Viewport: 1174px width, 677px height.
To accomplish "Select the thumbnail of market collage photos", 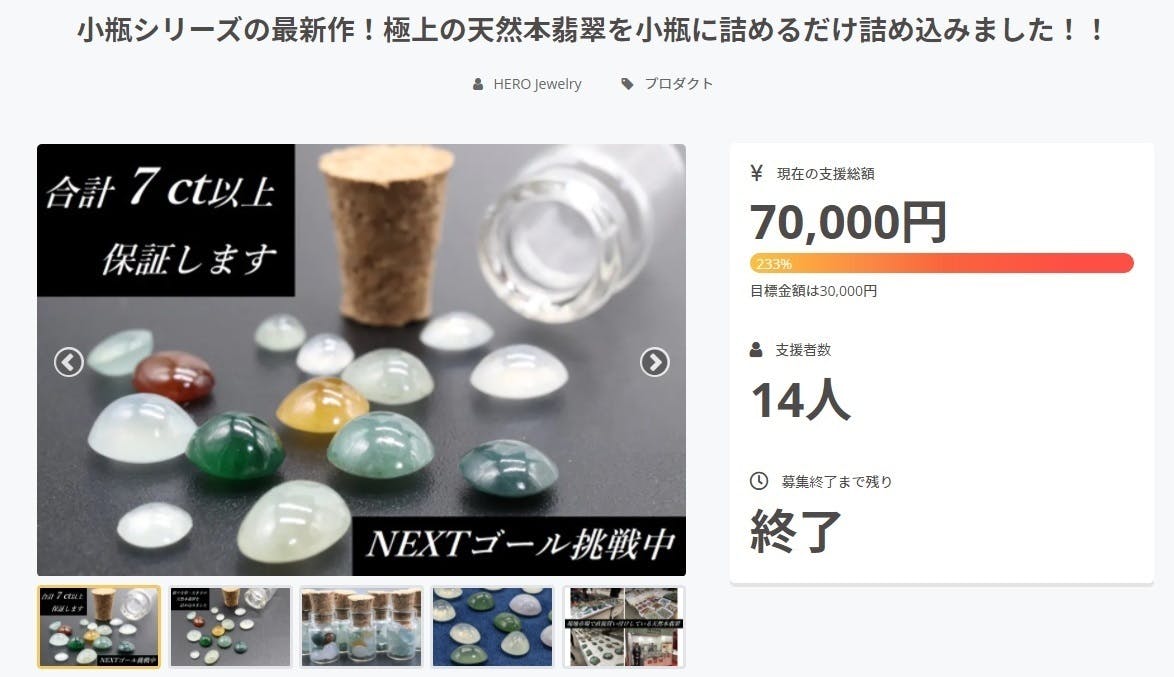I will (624, 627).
